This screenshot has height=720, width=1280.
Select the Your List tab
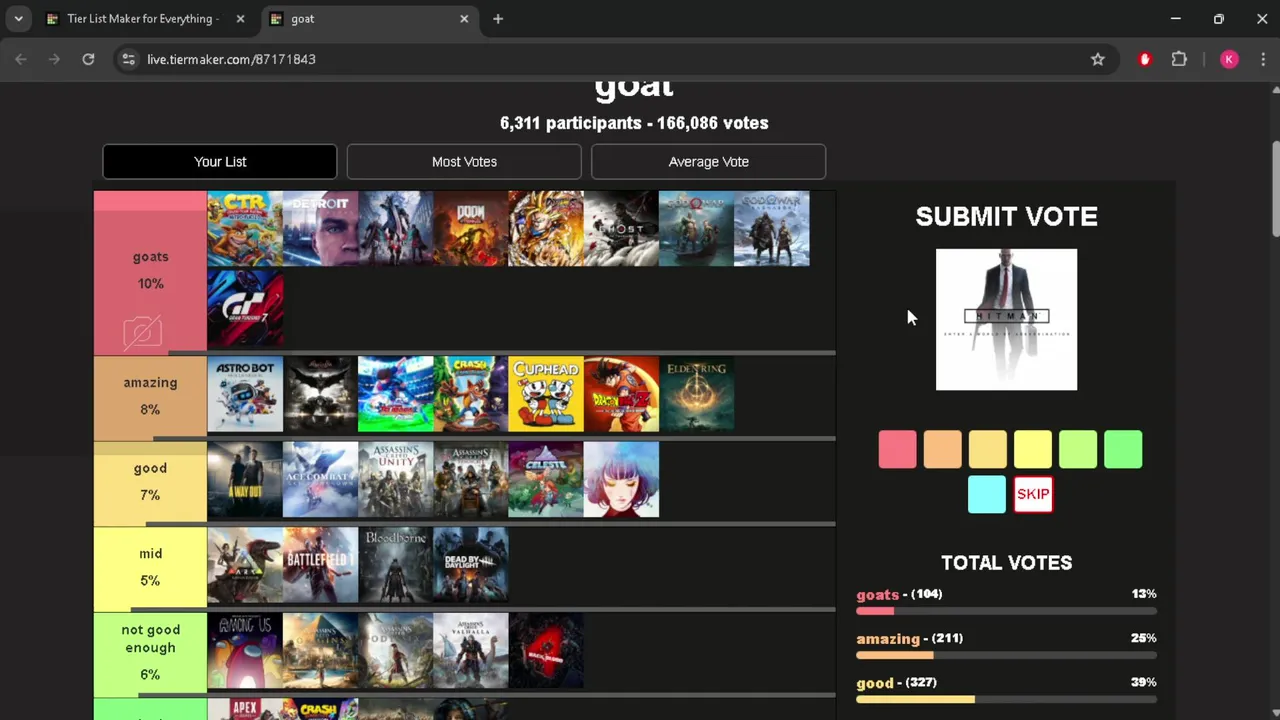click(x=220, y=162)
